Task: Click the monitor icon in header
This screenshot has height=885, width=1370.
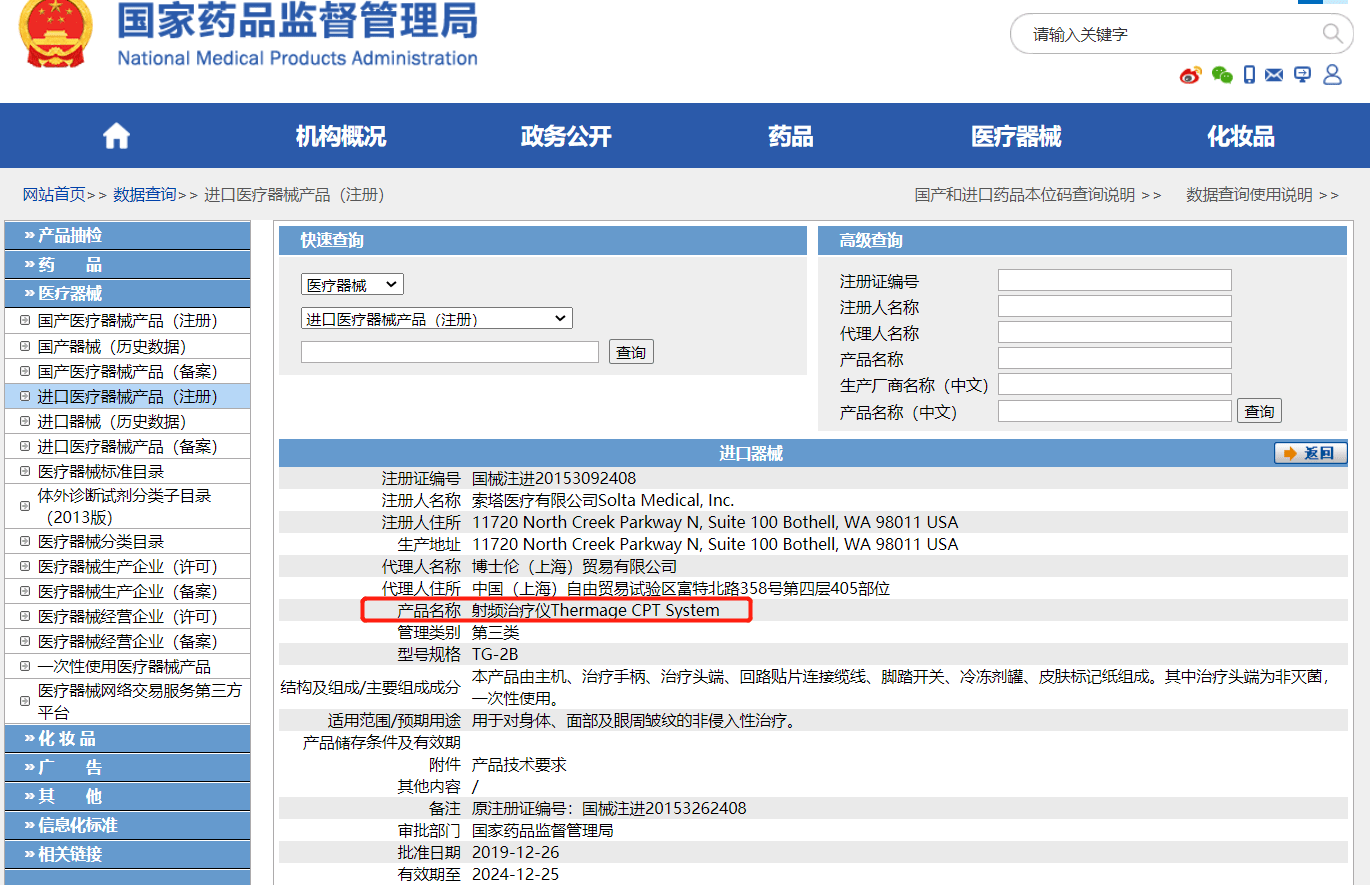Action: tap(1302, 75)
